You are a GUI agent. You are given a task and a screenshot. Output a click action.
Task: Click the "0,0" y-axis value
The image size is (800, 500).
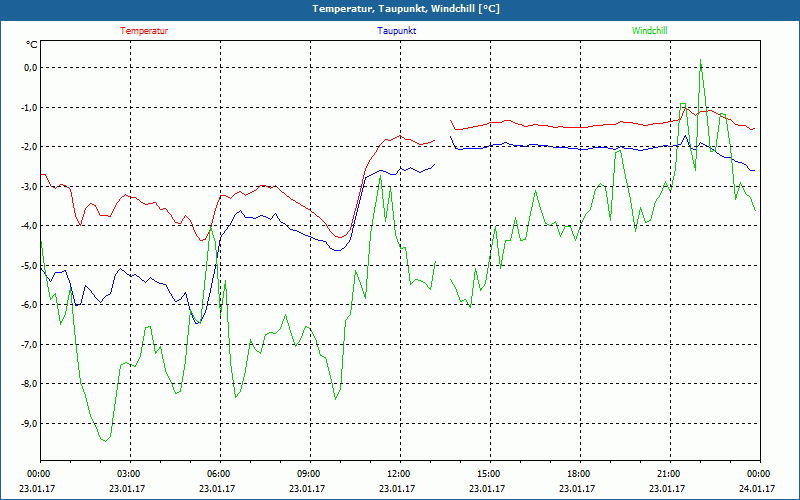click(x=30, y=68)
